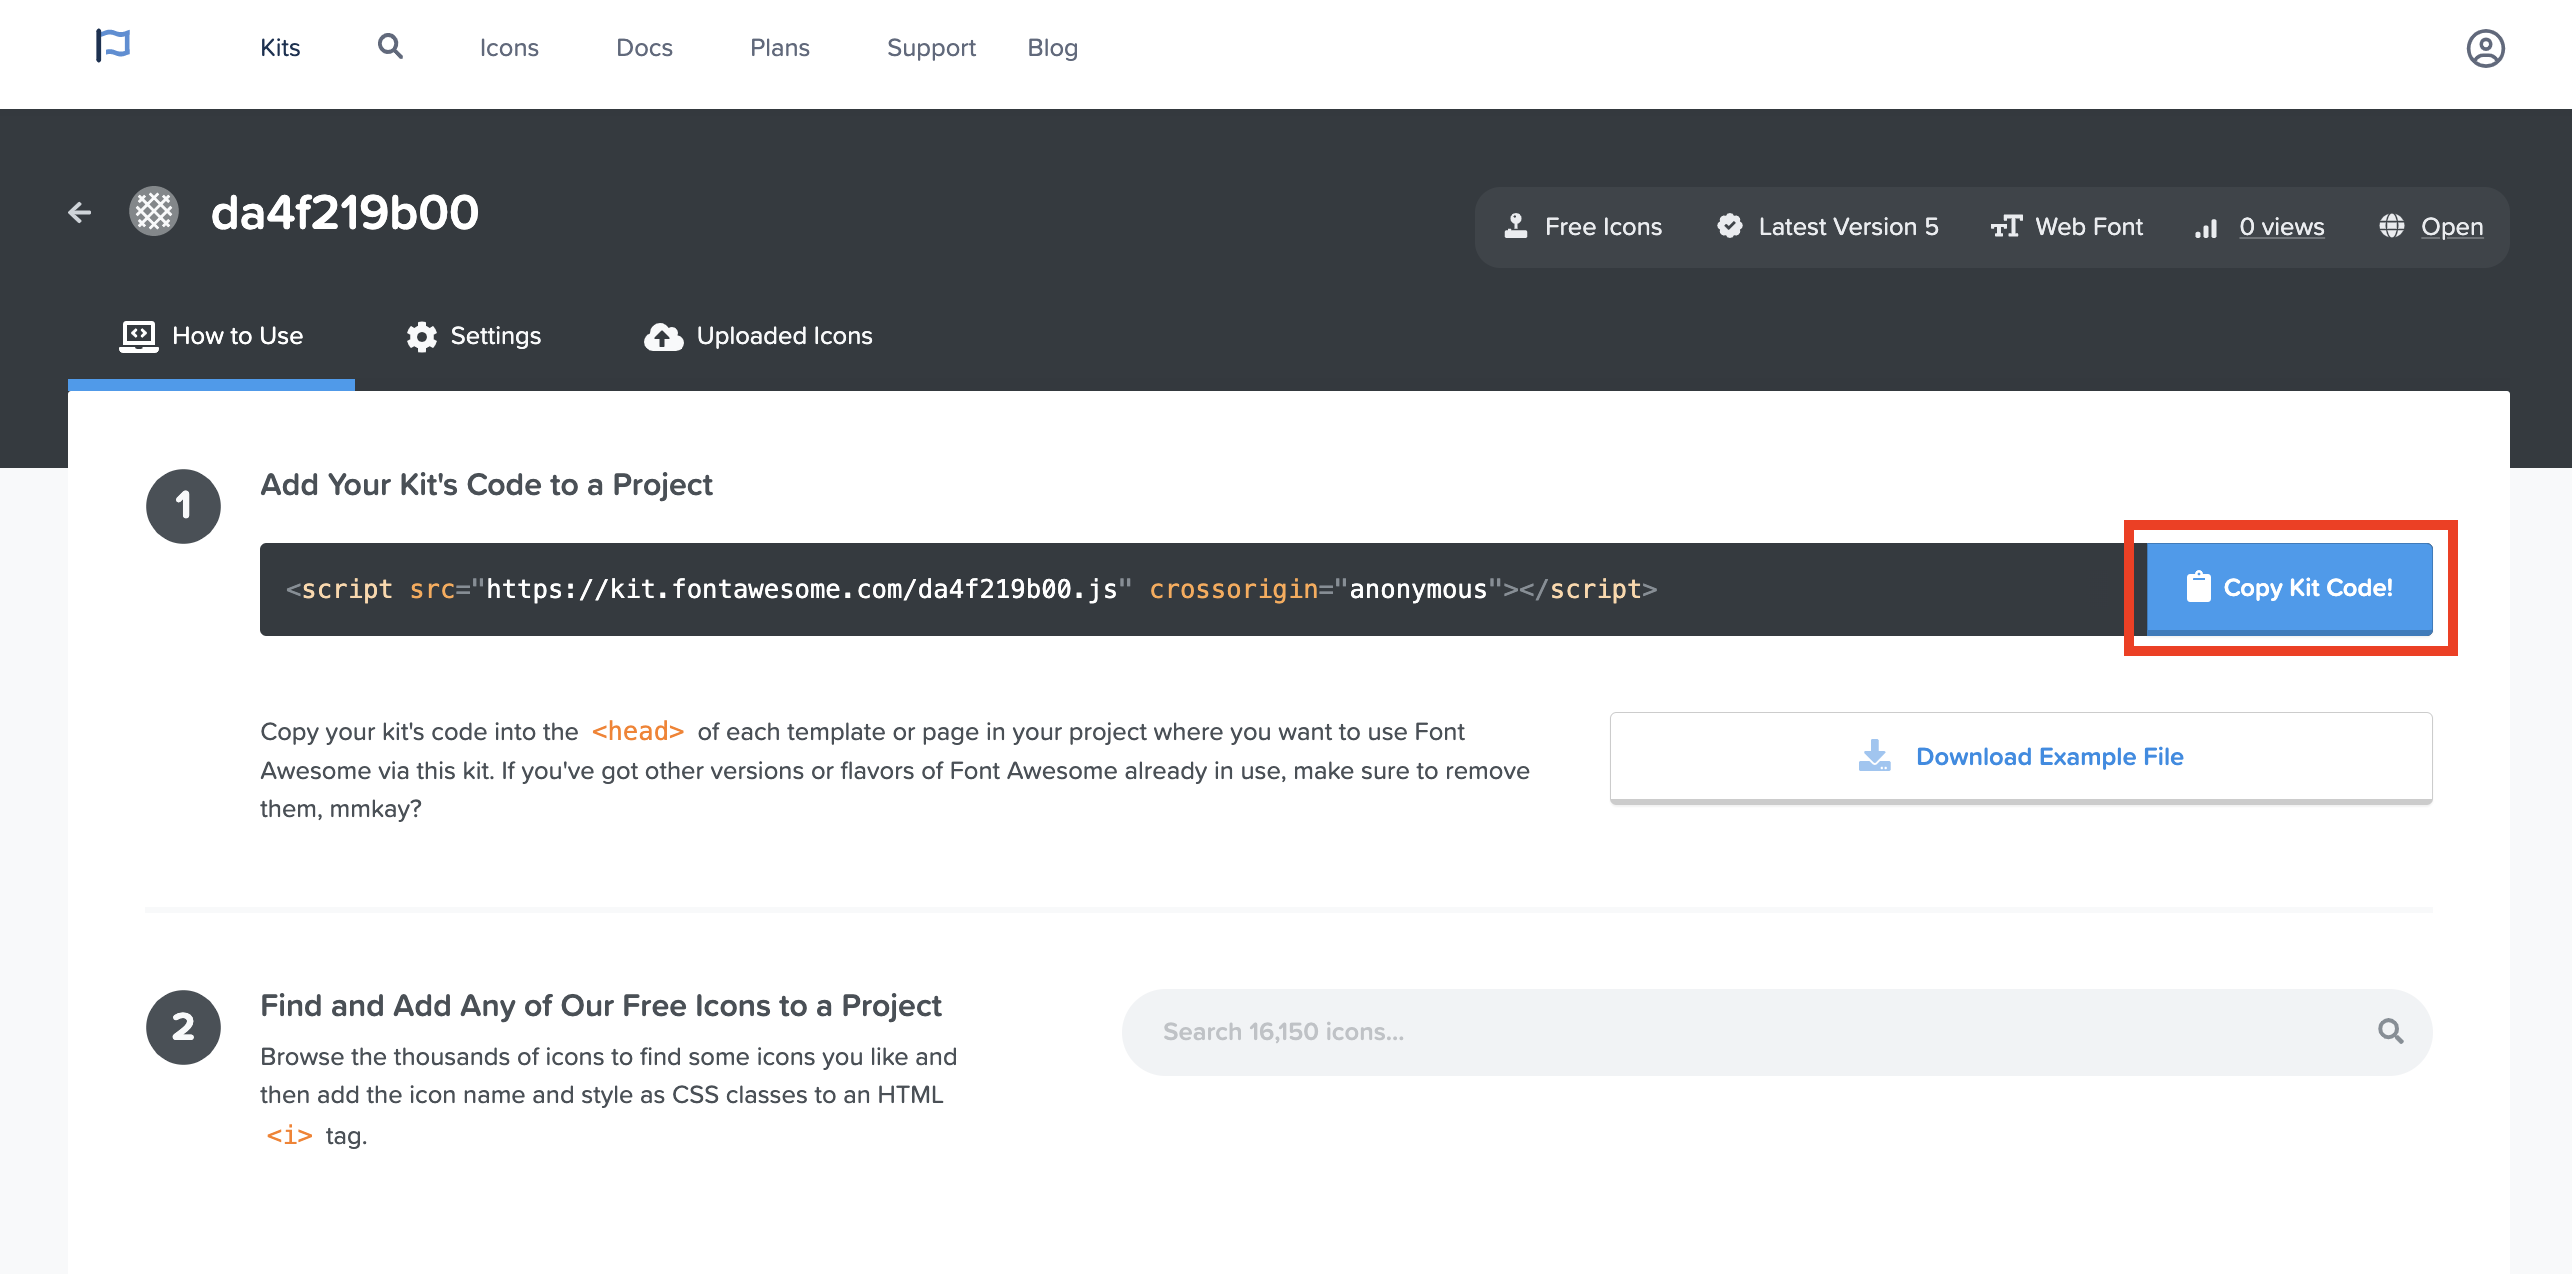
Task: Open the Kits menu item
Action: tap(280, 48)
